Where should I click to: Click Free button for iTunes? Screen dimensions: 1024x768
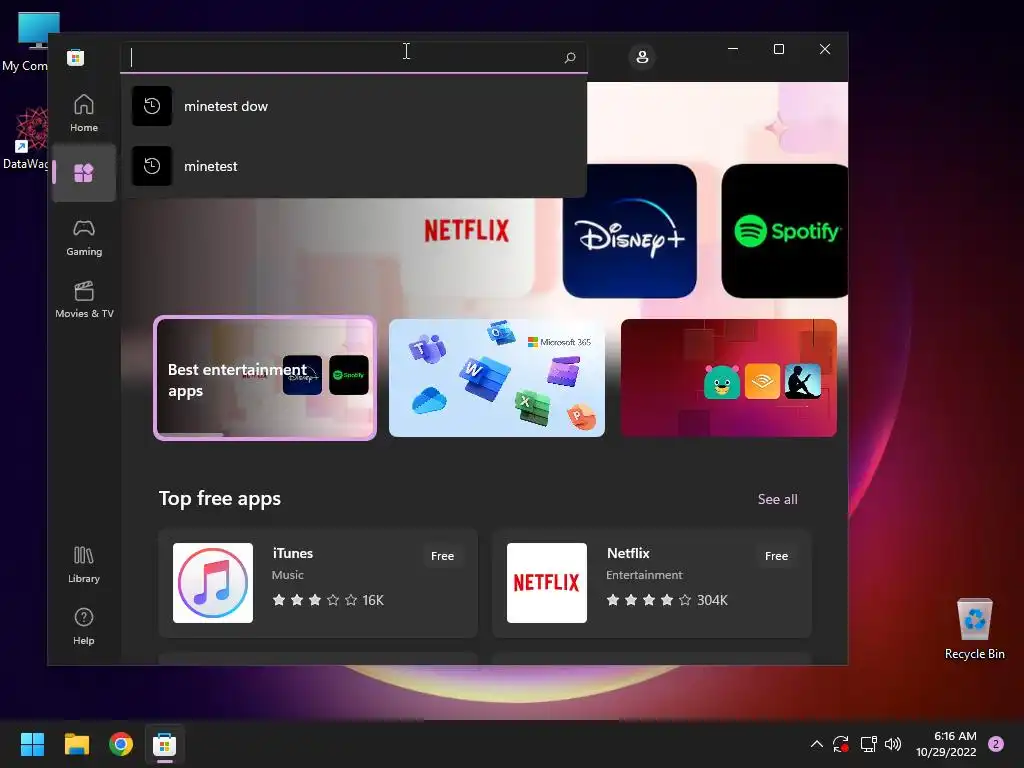tap(442, 556)
